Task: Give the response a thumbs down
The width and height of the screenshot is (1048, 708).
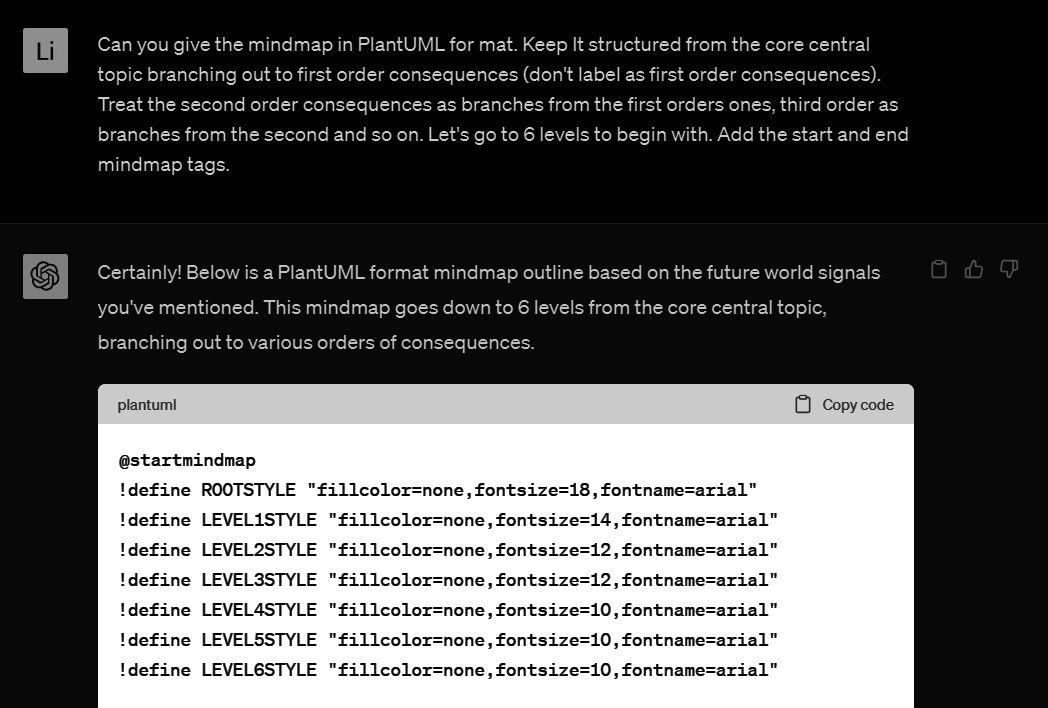Action: 1008,269
